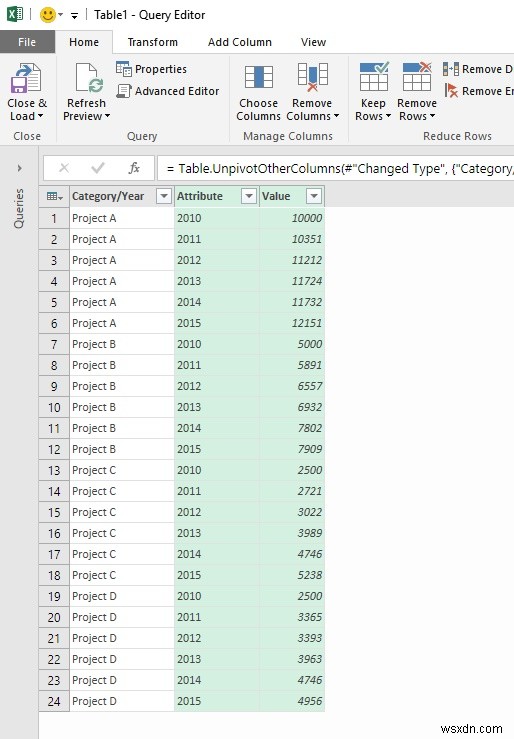Open query Properties

pyautogui.click(x=151, y=69)
